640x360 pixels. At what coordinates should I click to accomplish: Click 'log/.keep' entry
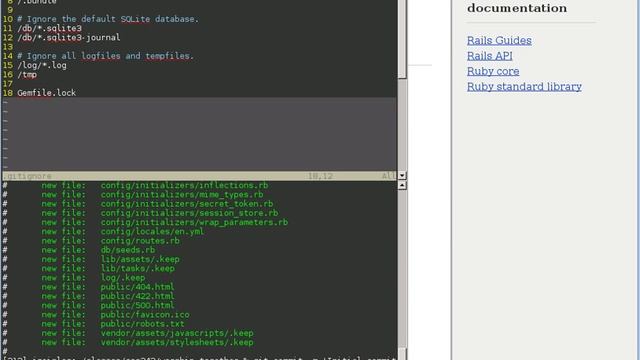pos(123,278)
